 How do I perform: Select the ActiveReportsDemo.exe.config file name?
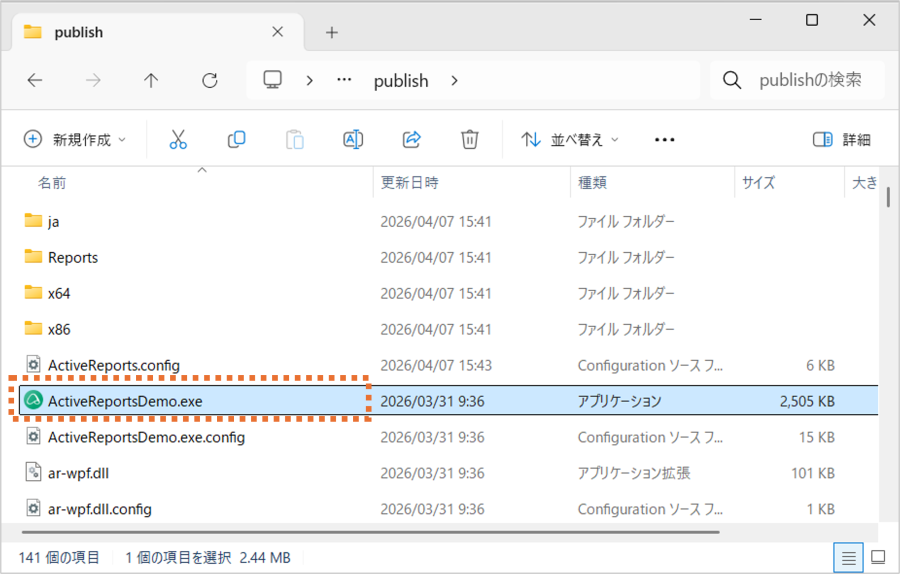click(146, 437)
